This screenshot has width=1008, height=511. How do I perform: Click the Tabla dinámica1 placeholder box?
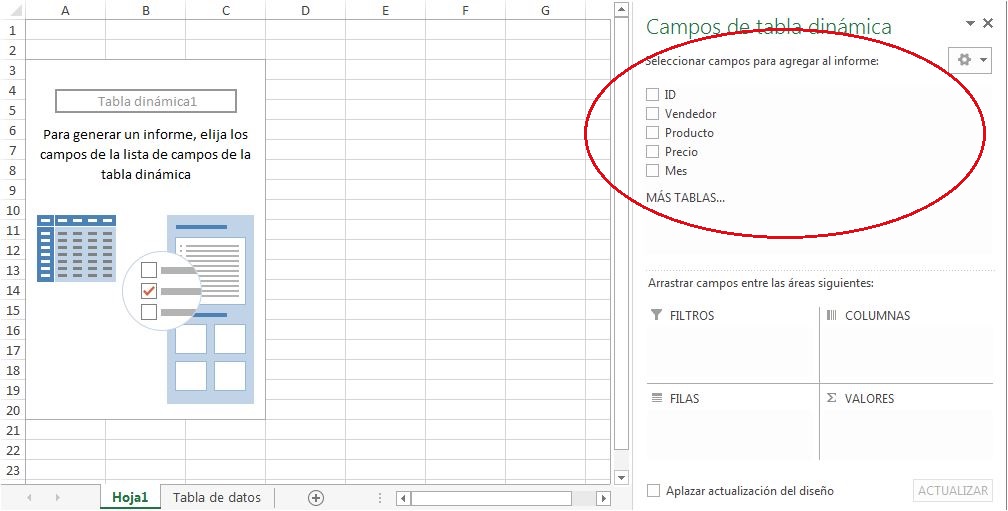(x=146, y=101)
